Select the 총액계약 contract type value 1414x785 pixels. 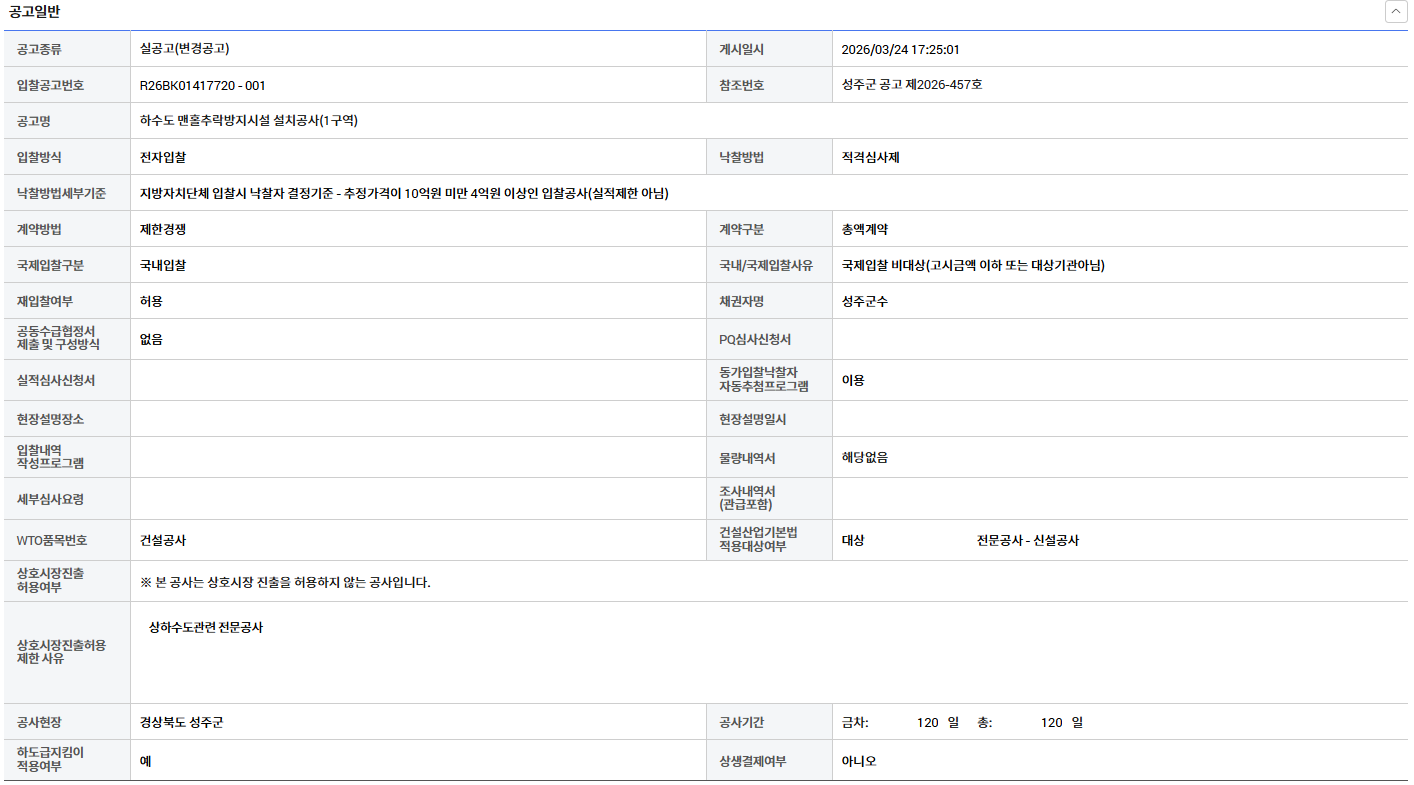865,229
